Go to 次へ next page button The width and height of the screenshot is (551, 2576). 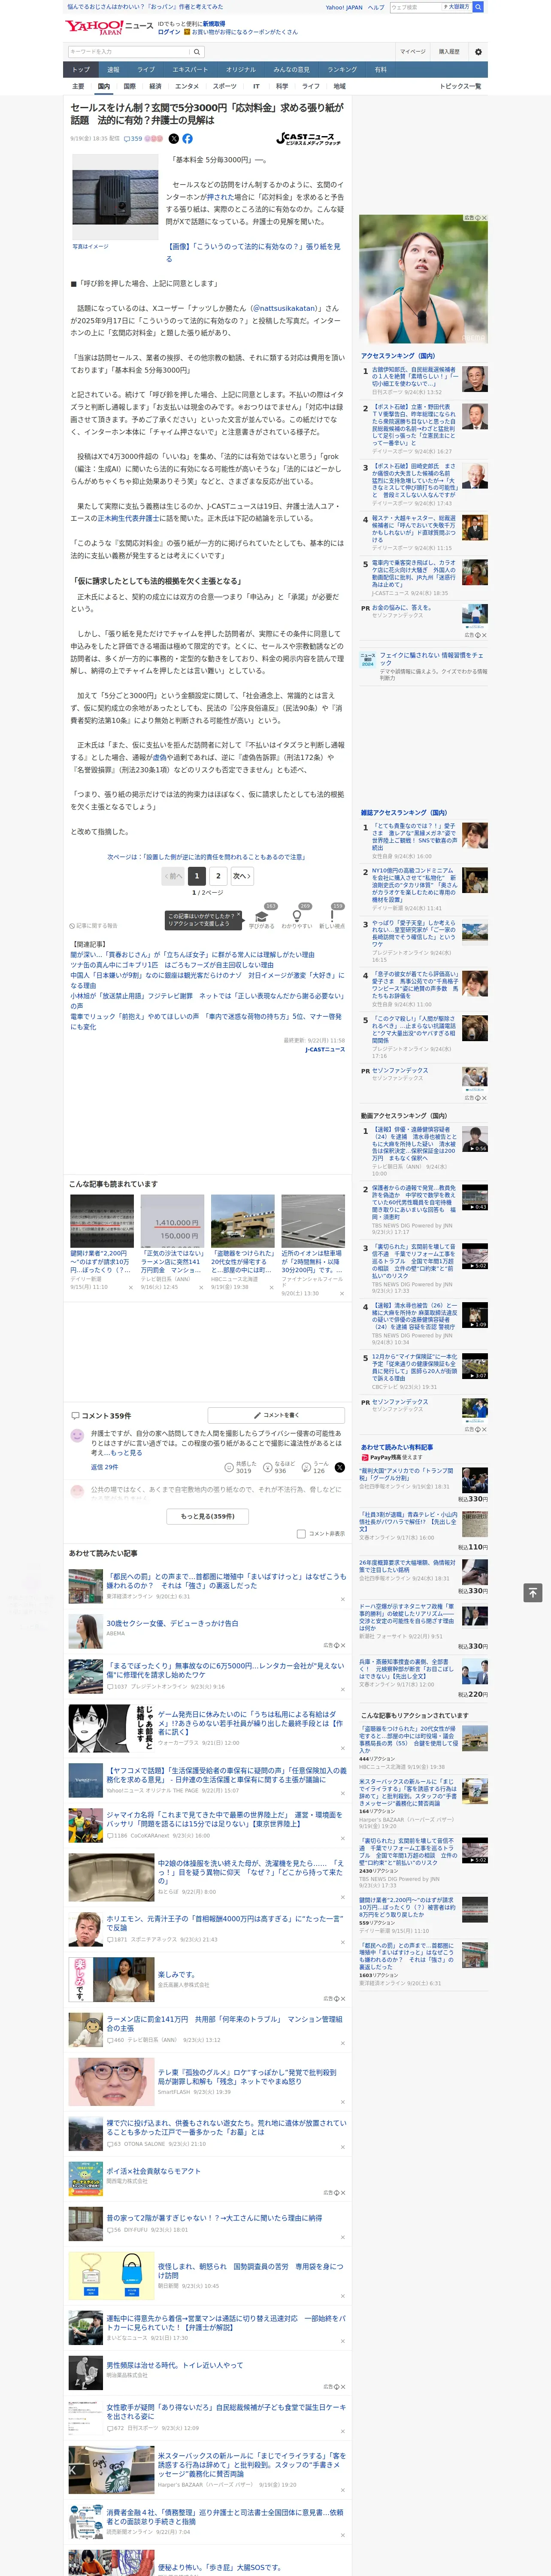pos(241,875)
